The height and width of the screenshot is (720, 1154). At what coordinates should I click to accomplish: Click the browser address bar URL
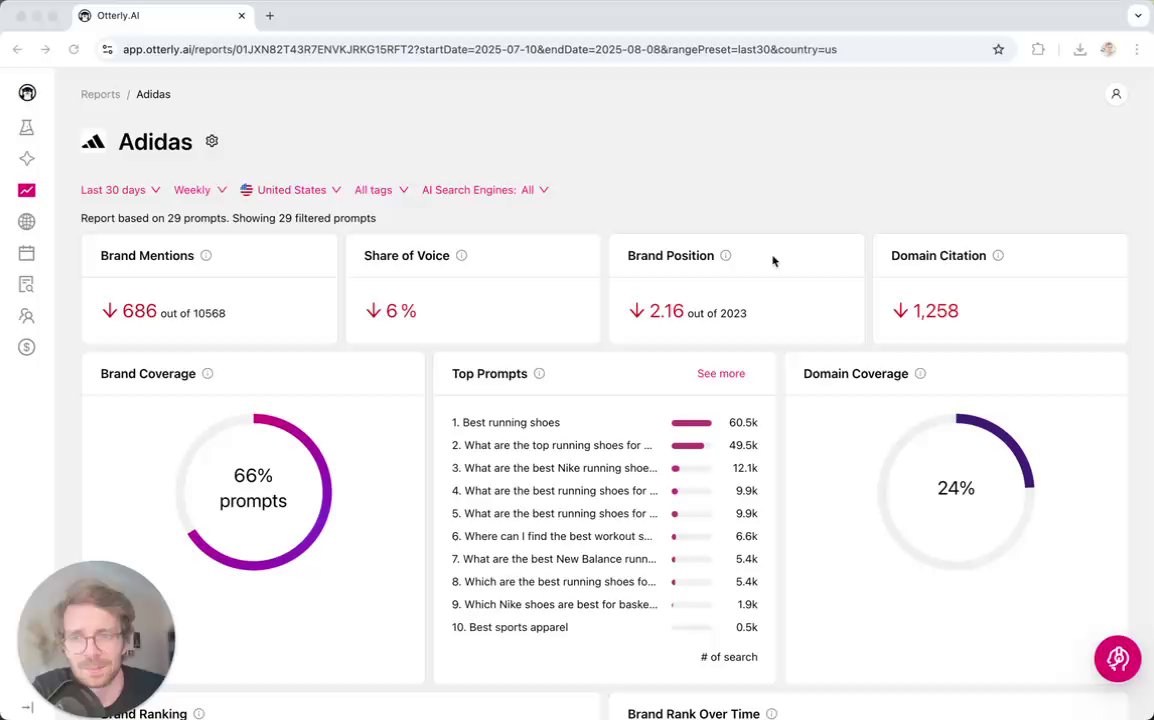coord(480,49)
